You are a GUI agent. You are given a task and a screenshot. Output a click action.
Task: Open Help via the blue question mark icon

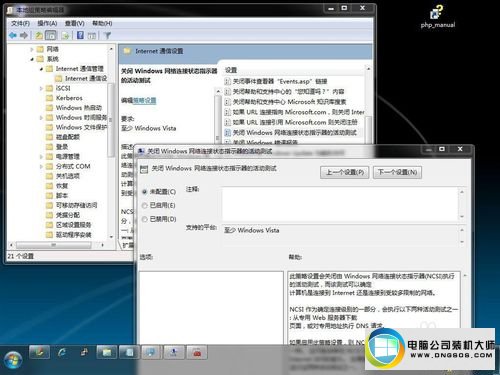[x=80, y=35]
